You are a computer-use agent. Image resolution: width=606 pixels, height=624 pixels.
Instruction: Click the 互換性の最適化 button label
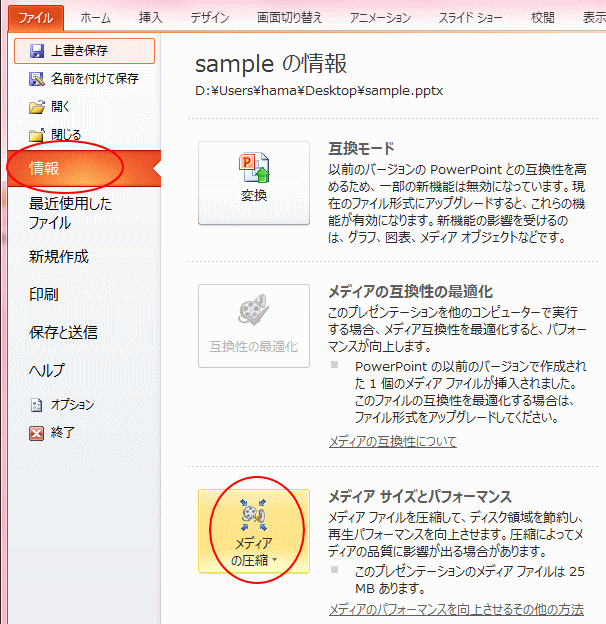[x=254, y=347]
